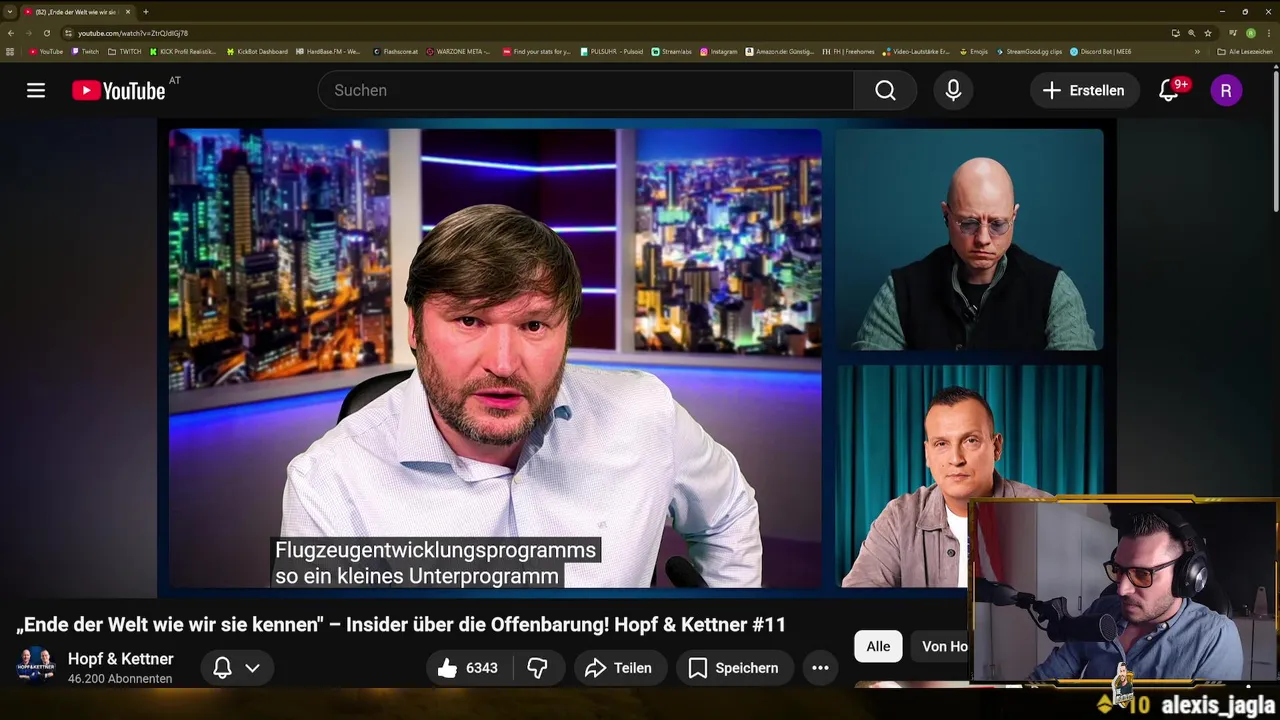Open StreamGood.gg clips bookmark
The image size is (1280, 720).
pyautogui.click(x=1029, y=51)
